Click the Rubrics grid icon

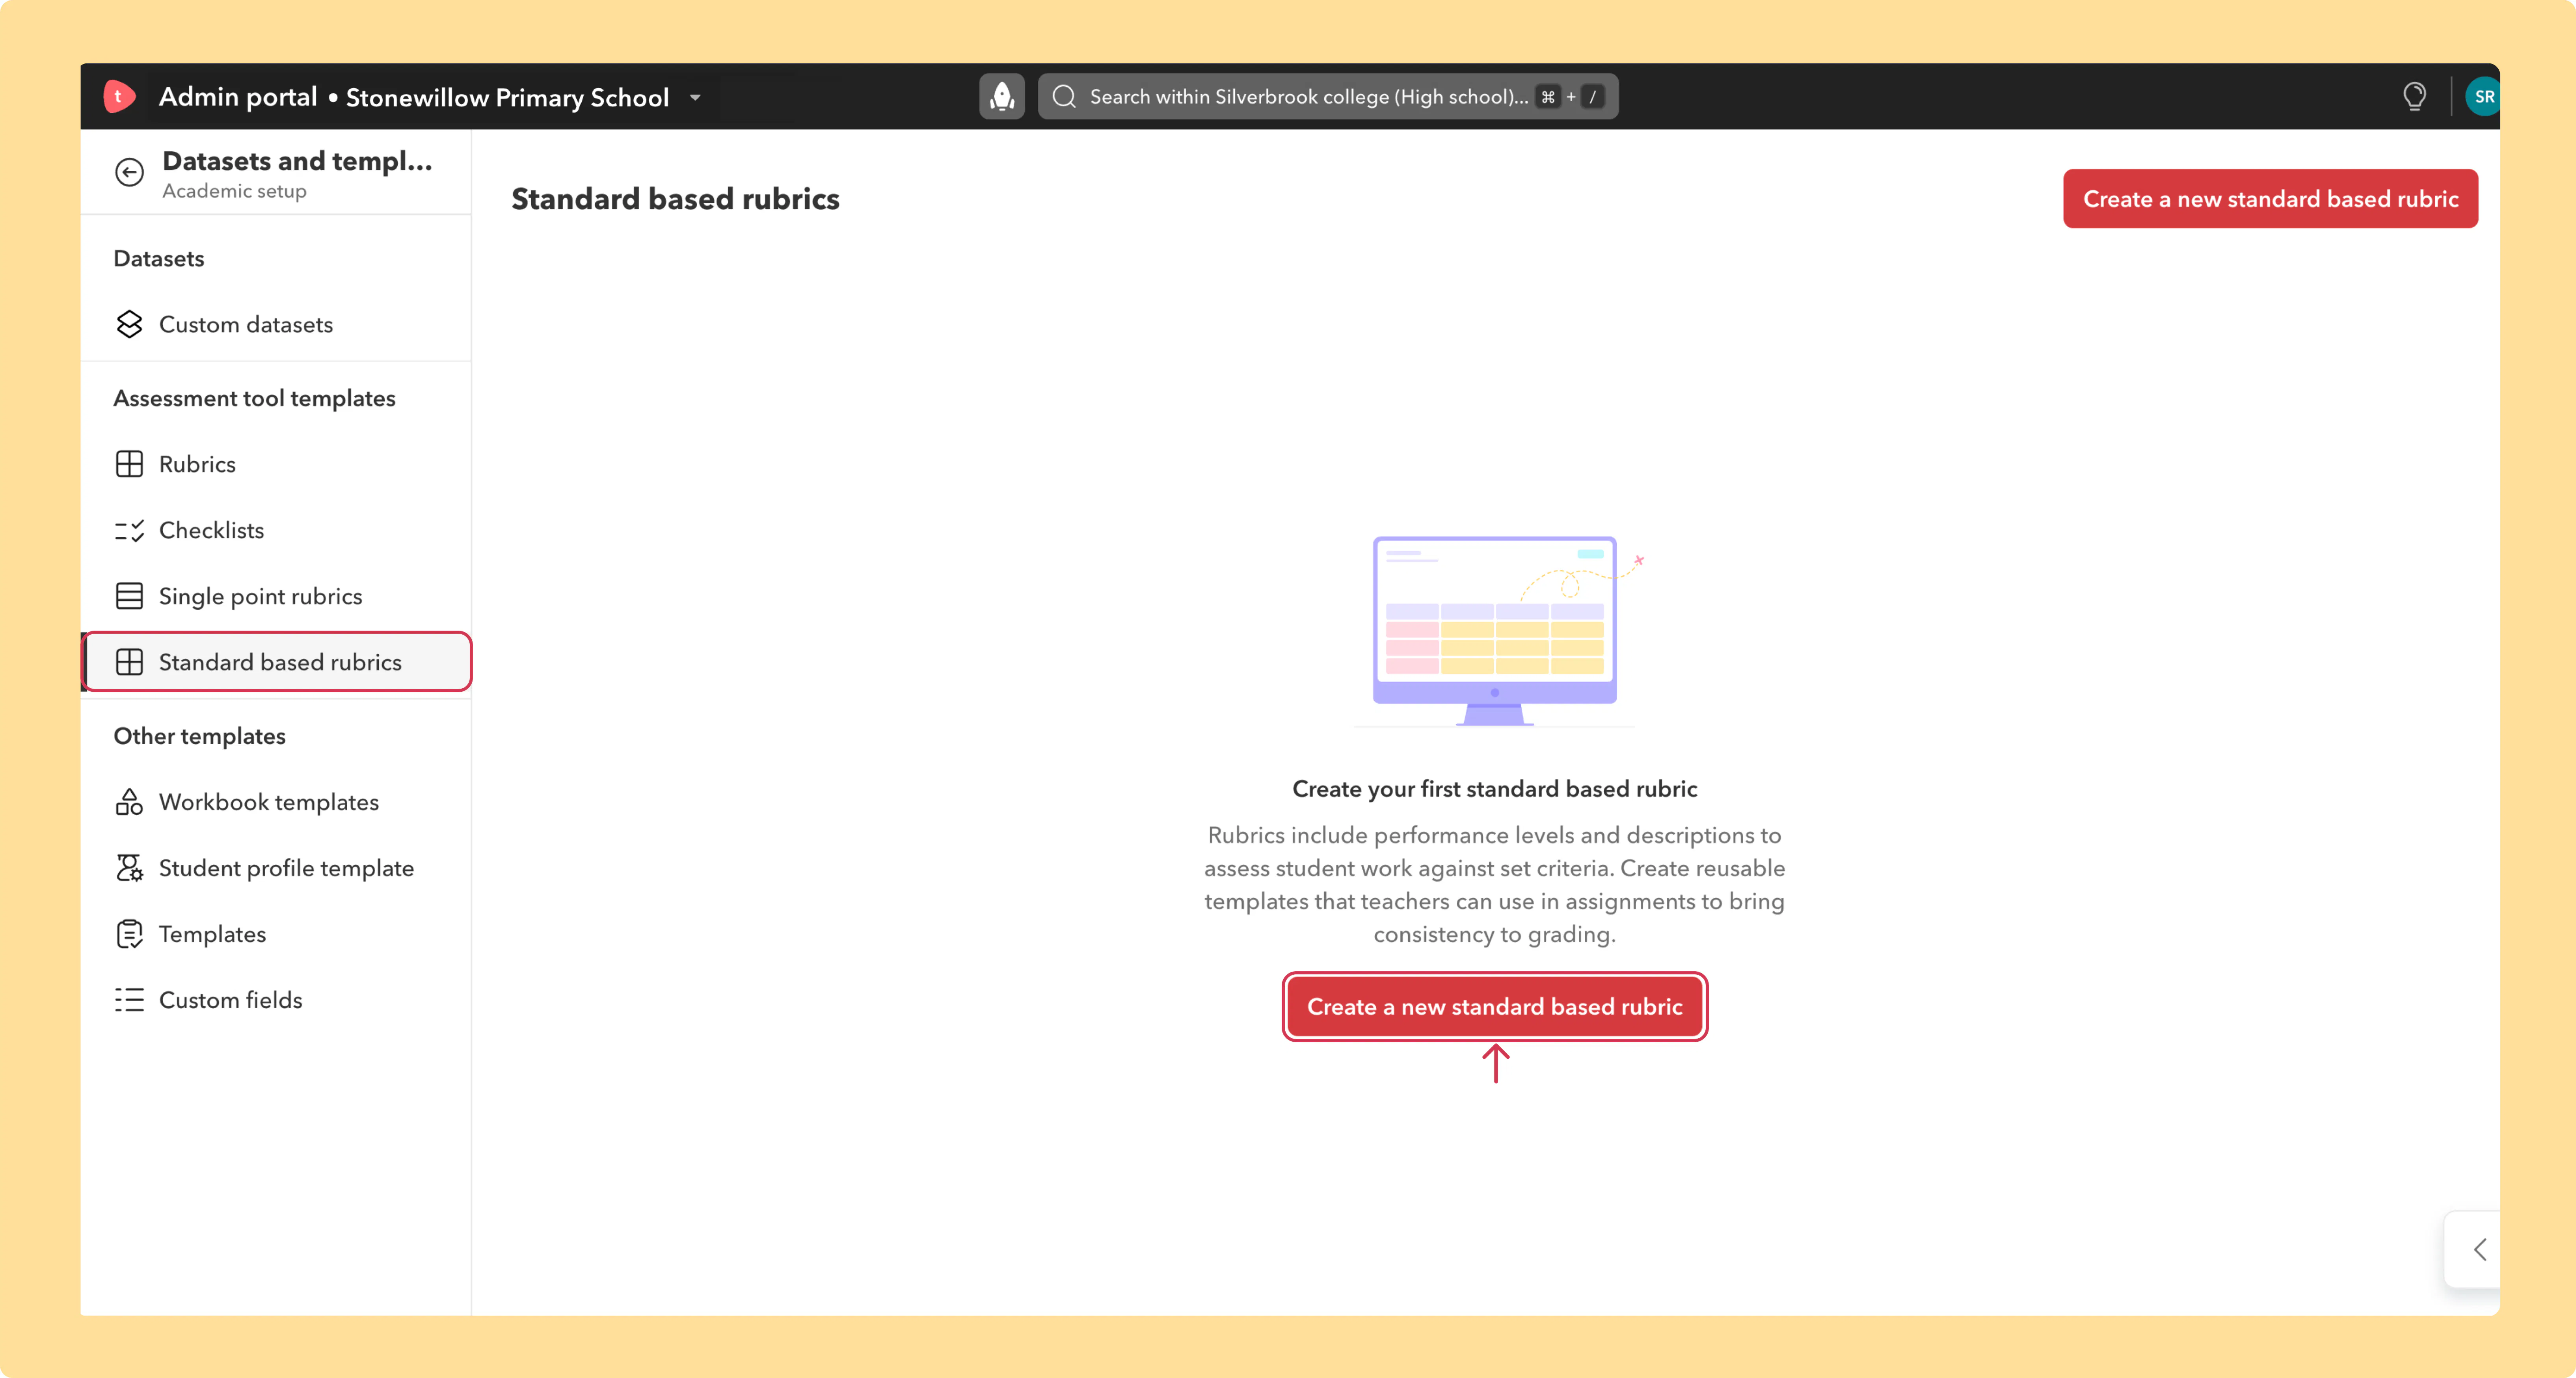pyautogui.click(x=129, y=464)
